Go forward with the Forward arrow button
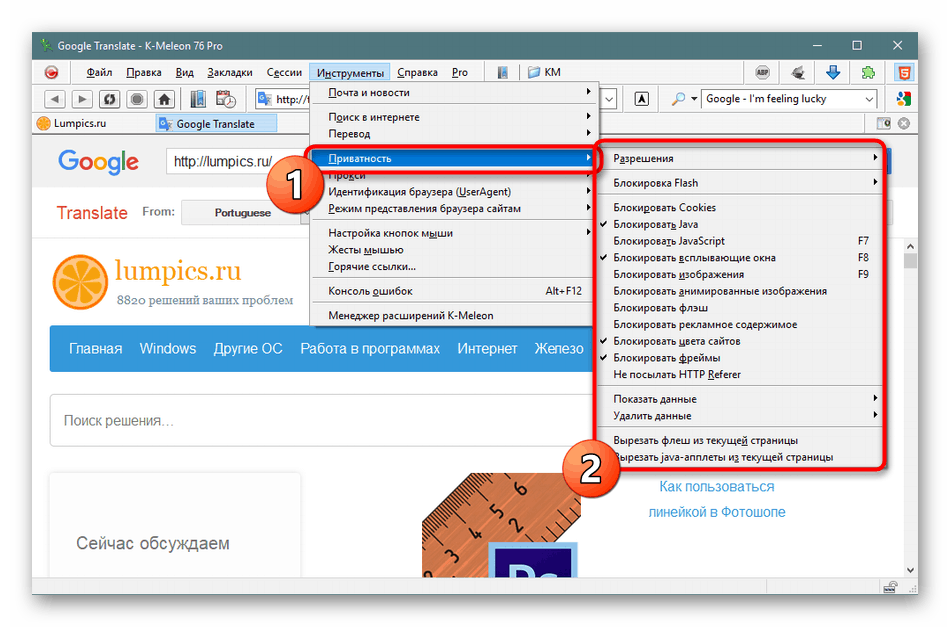 click(x=82, y=99)
